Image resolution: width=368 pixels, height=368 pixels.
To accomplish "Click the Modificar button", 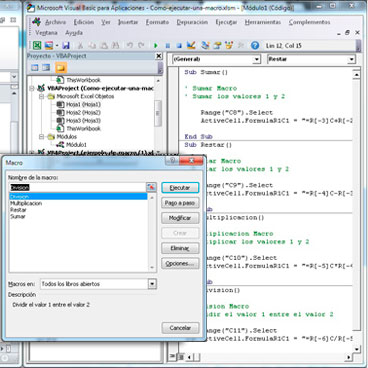I will pyautogui.click(x=180, y=218).
